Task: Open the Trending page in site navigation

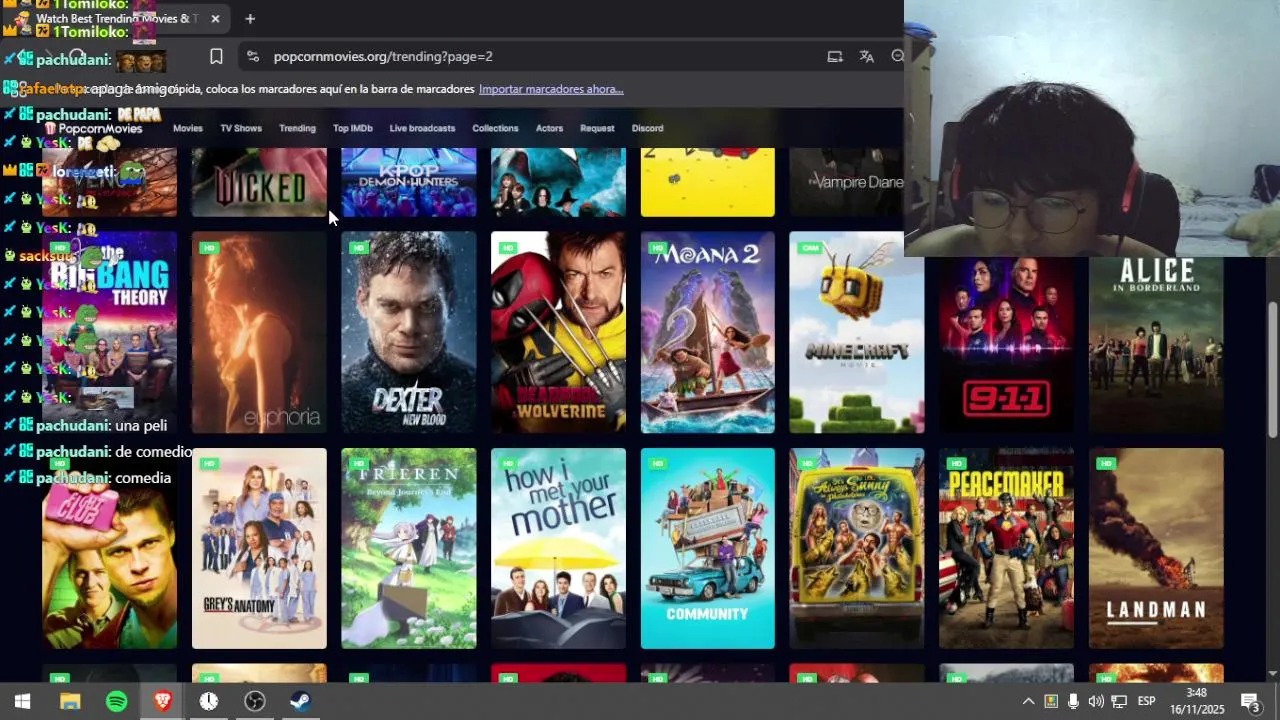Action: (297, 128)
